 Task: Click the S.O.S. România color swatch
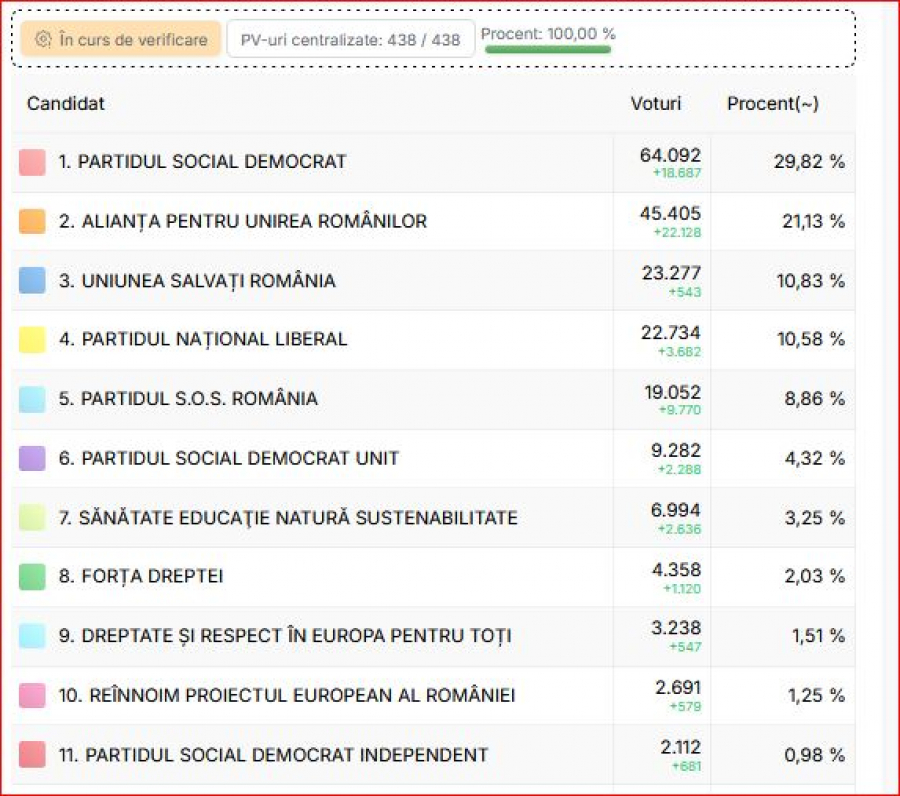[x=32, y=399]
